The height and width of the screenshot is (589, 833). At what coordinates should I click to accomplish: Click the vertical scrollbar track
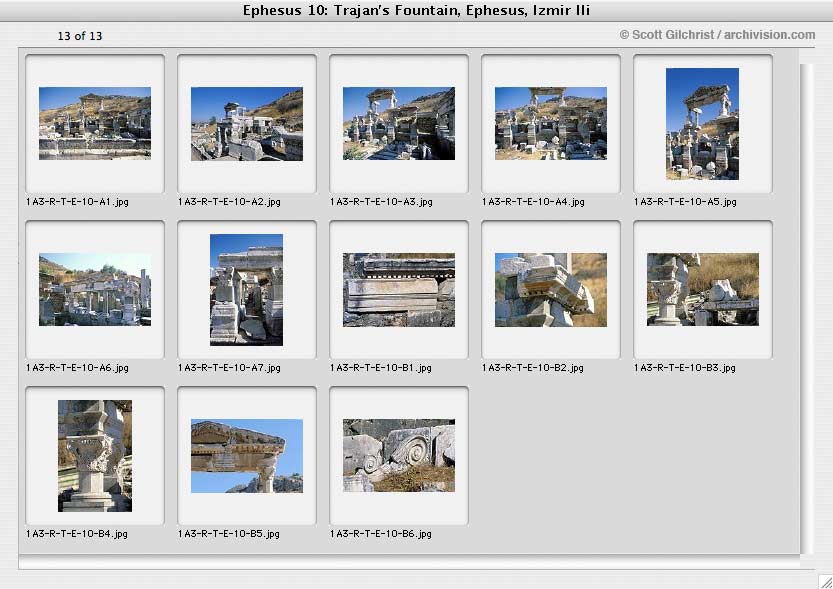click(x=806, y=308)
